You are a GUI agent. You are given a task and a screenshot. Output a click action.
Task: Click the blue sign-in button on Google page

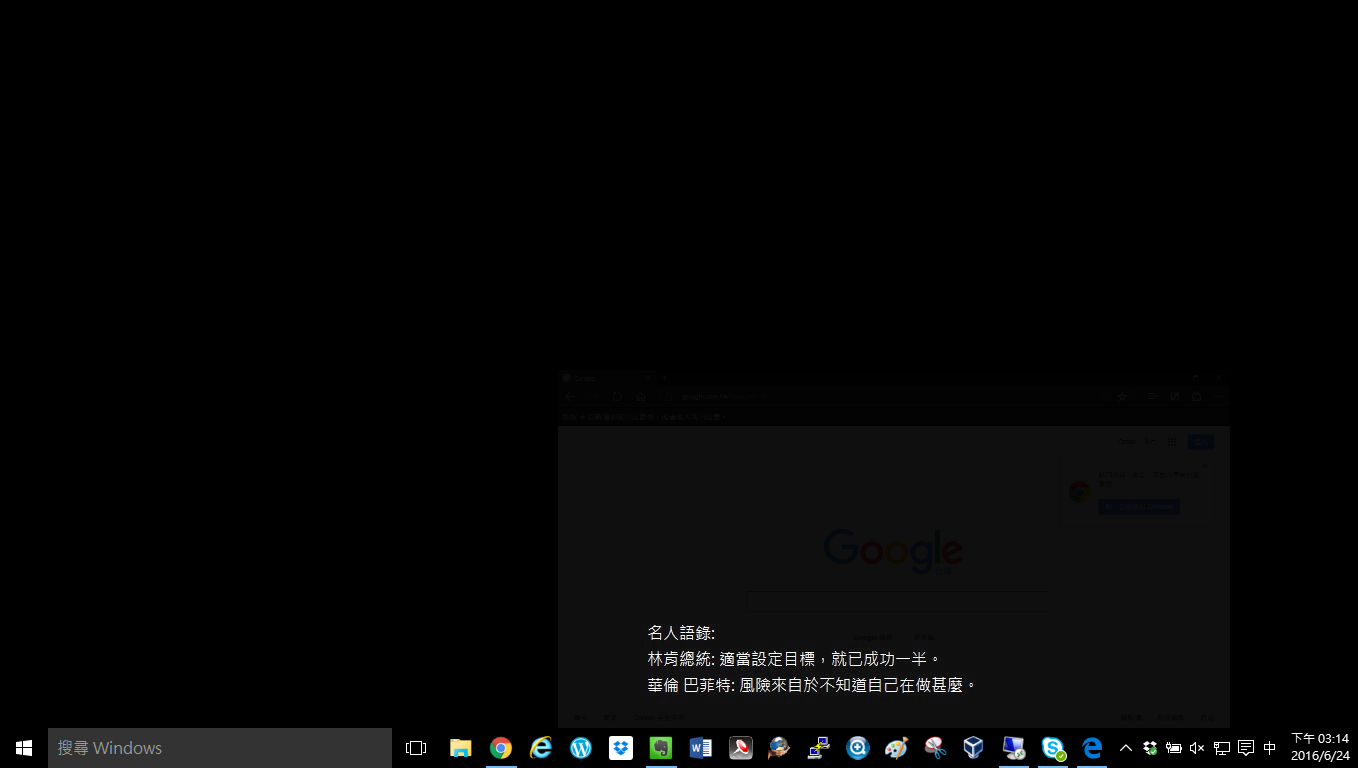pos(1201,442)
